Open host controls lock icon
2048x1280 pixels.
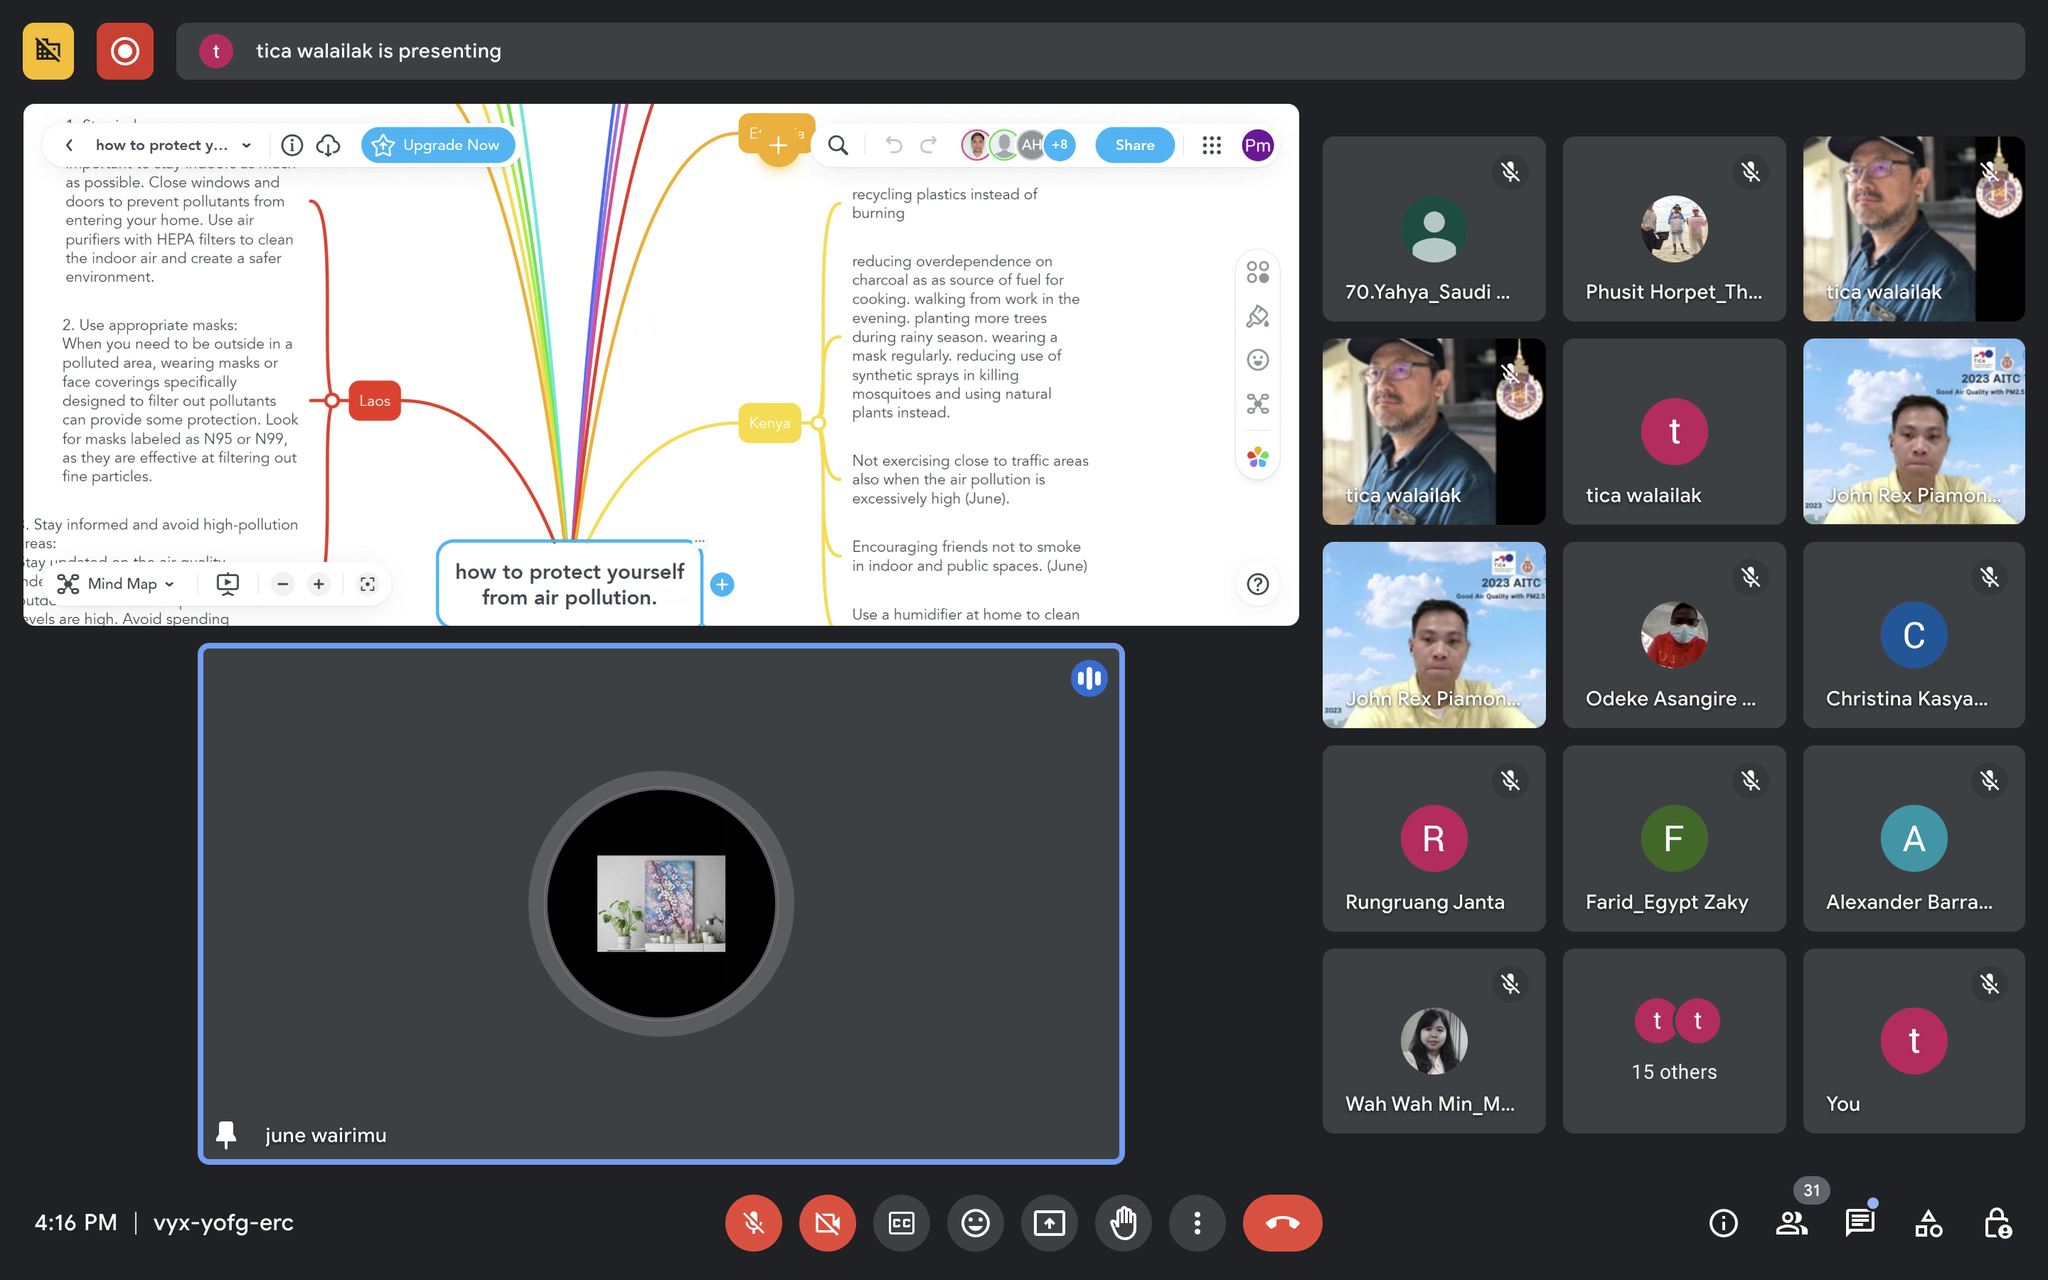point(1997,1223)
